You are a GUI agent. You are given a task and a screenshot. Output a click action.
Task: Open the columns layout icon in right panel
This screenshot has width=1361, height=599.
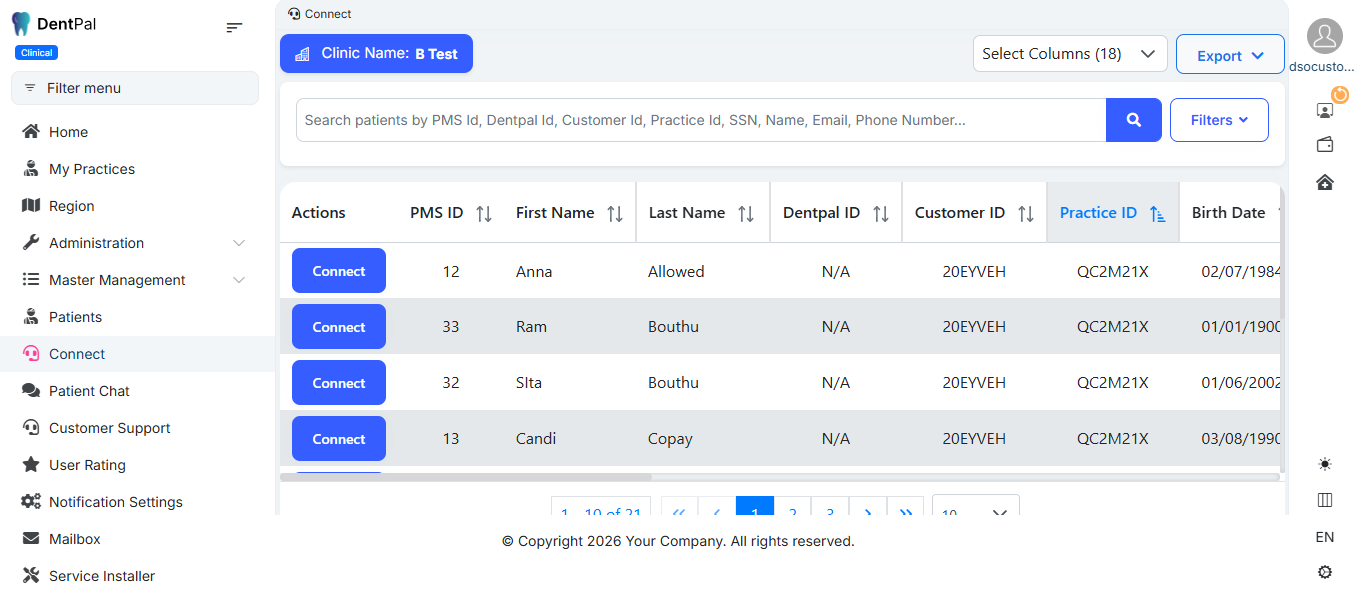[x=1325, y=500]
